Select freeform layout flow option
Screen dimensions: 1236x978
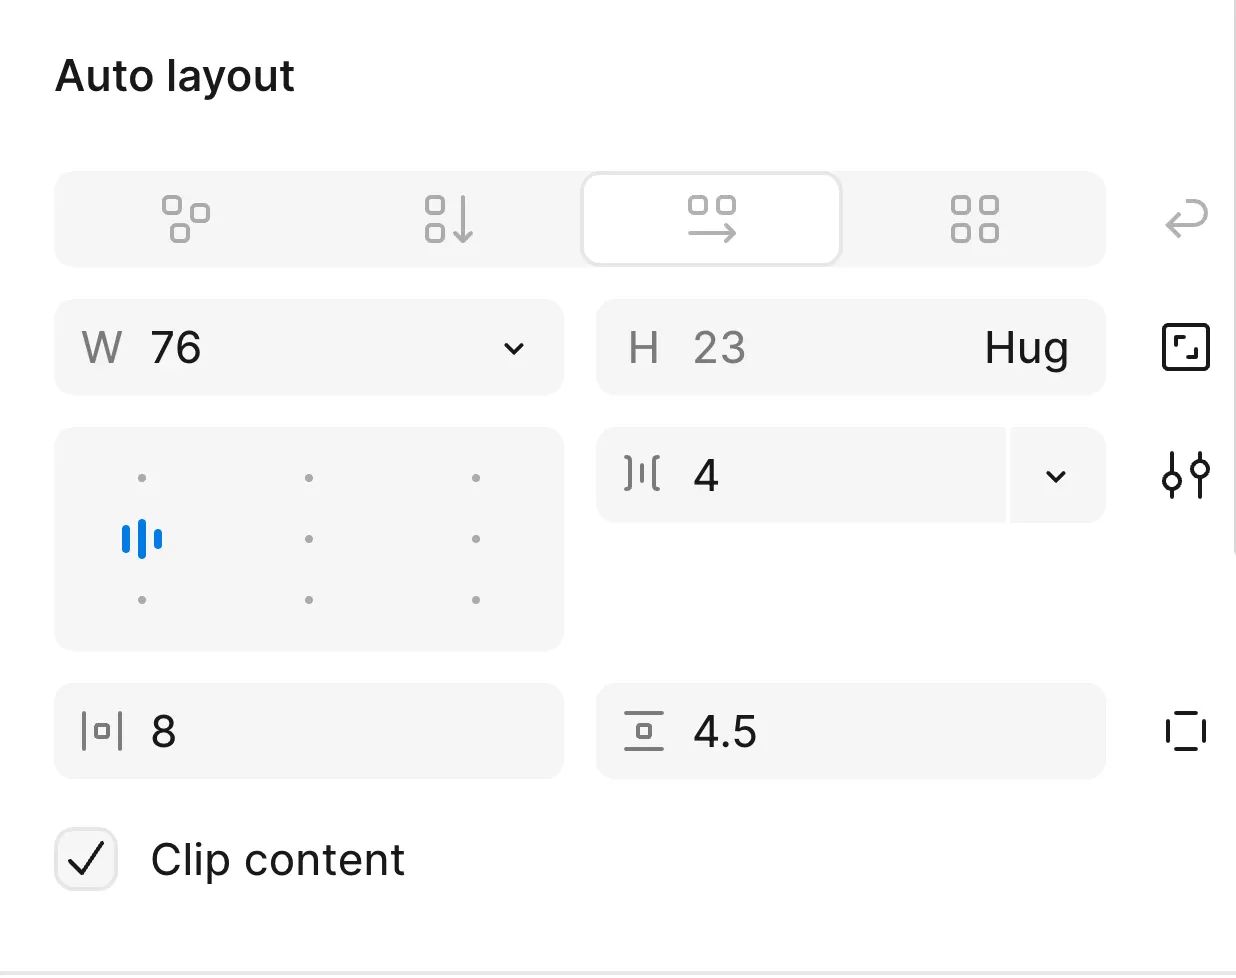coord(186,219)
